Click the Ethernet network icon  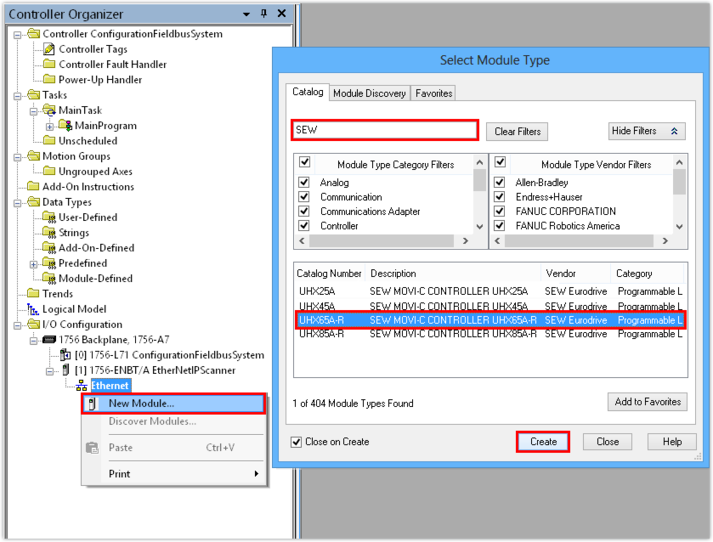(81, 385)
